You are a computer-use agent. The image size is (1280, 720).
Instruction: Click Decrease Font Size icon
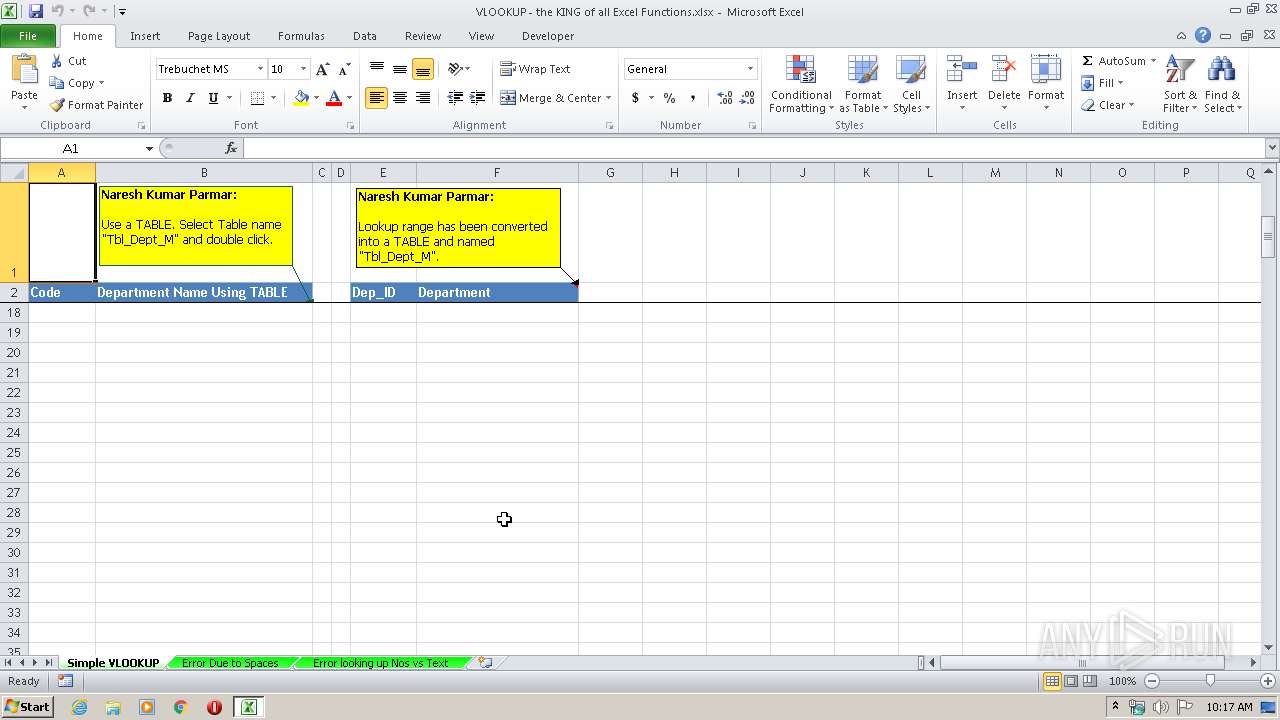point(344,69)
